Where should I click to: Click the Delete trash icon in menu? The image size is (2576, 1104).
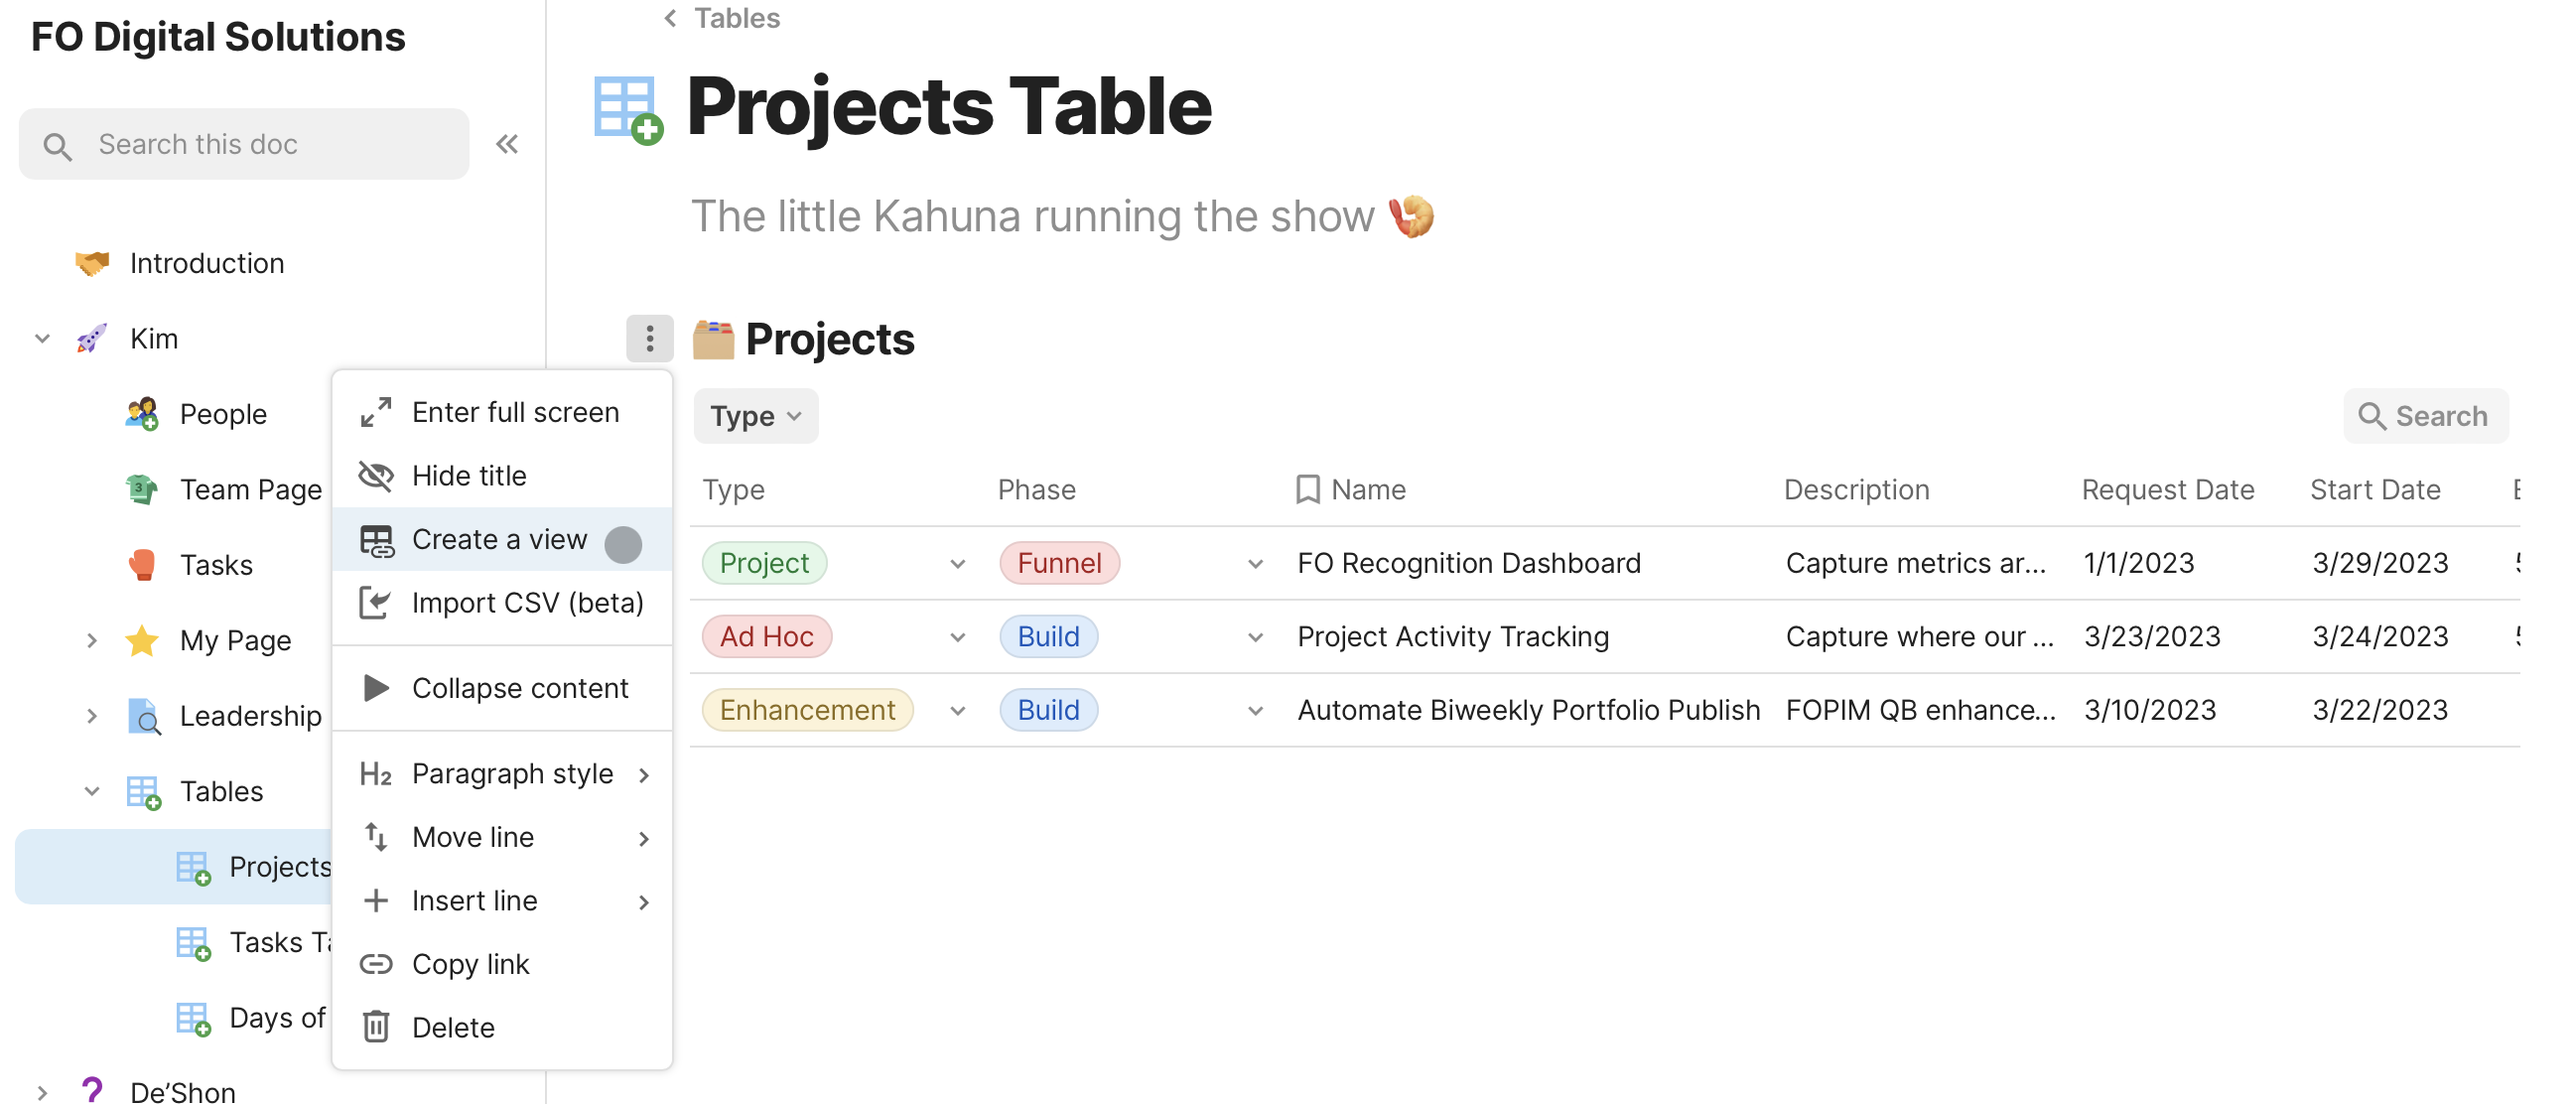point(376,1027)
